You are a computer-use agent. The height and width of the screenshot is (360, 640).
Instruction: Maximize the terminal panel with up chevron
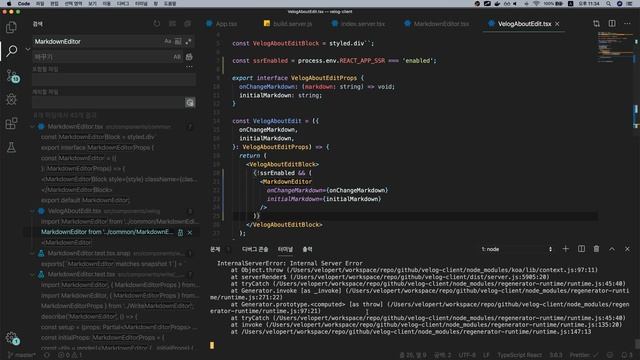(x=612, y=249)
